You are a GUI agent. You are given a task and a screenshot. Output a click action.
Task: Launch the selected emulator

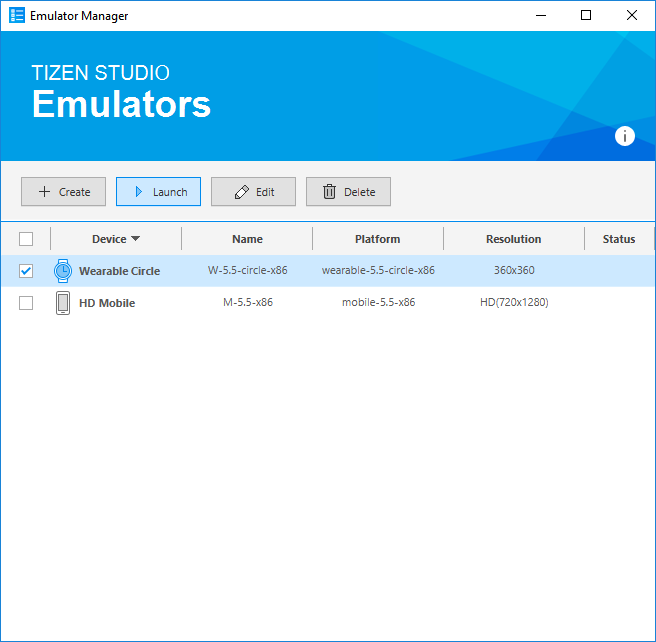coord(158,192)
